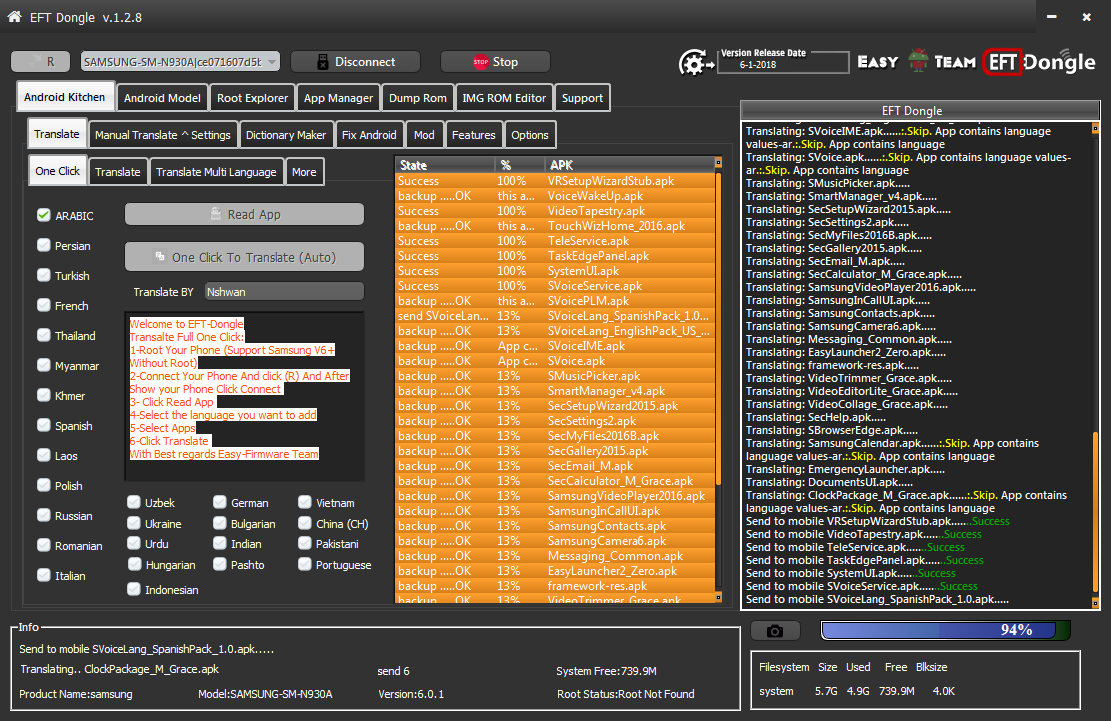Check the Uzbek checkbox
1111x721 pixels.
134,502
